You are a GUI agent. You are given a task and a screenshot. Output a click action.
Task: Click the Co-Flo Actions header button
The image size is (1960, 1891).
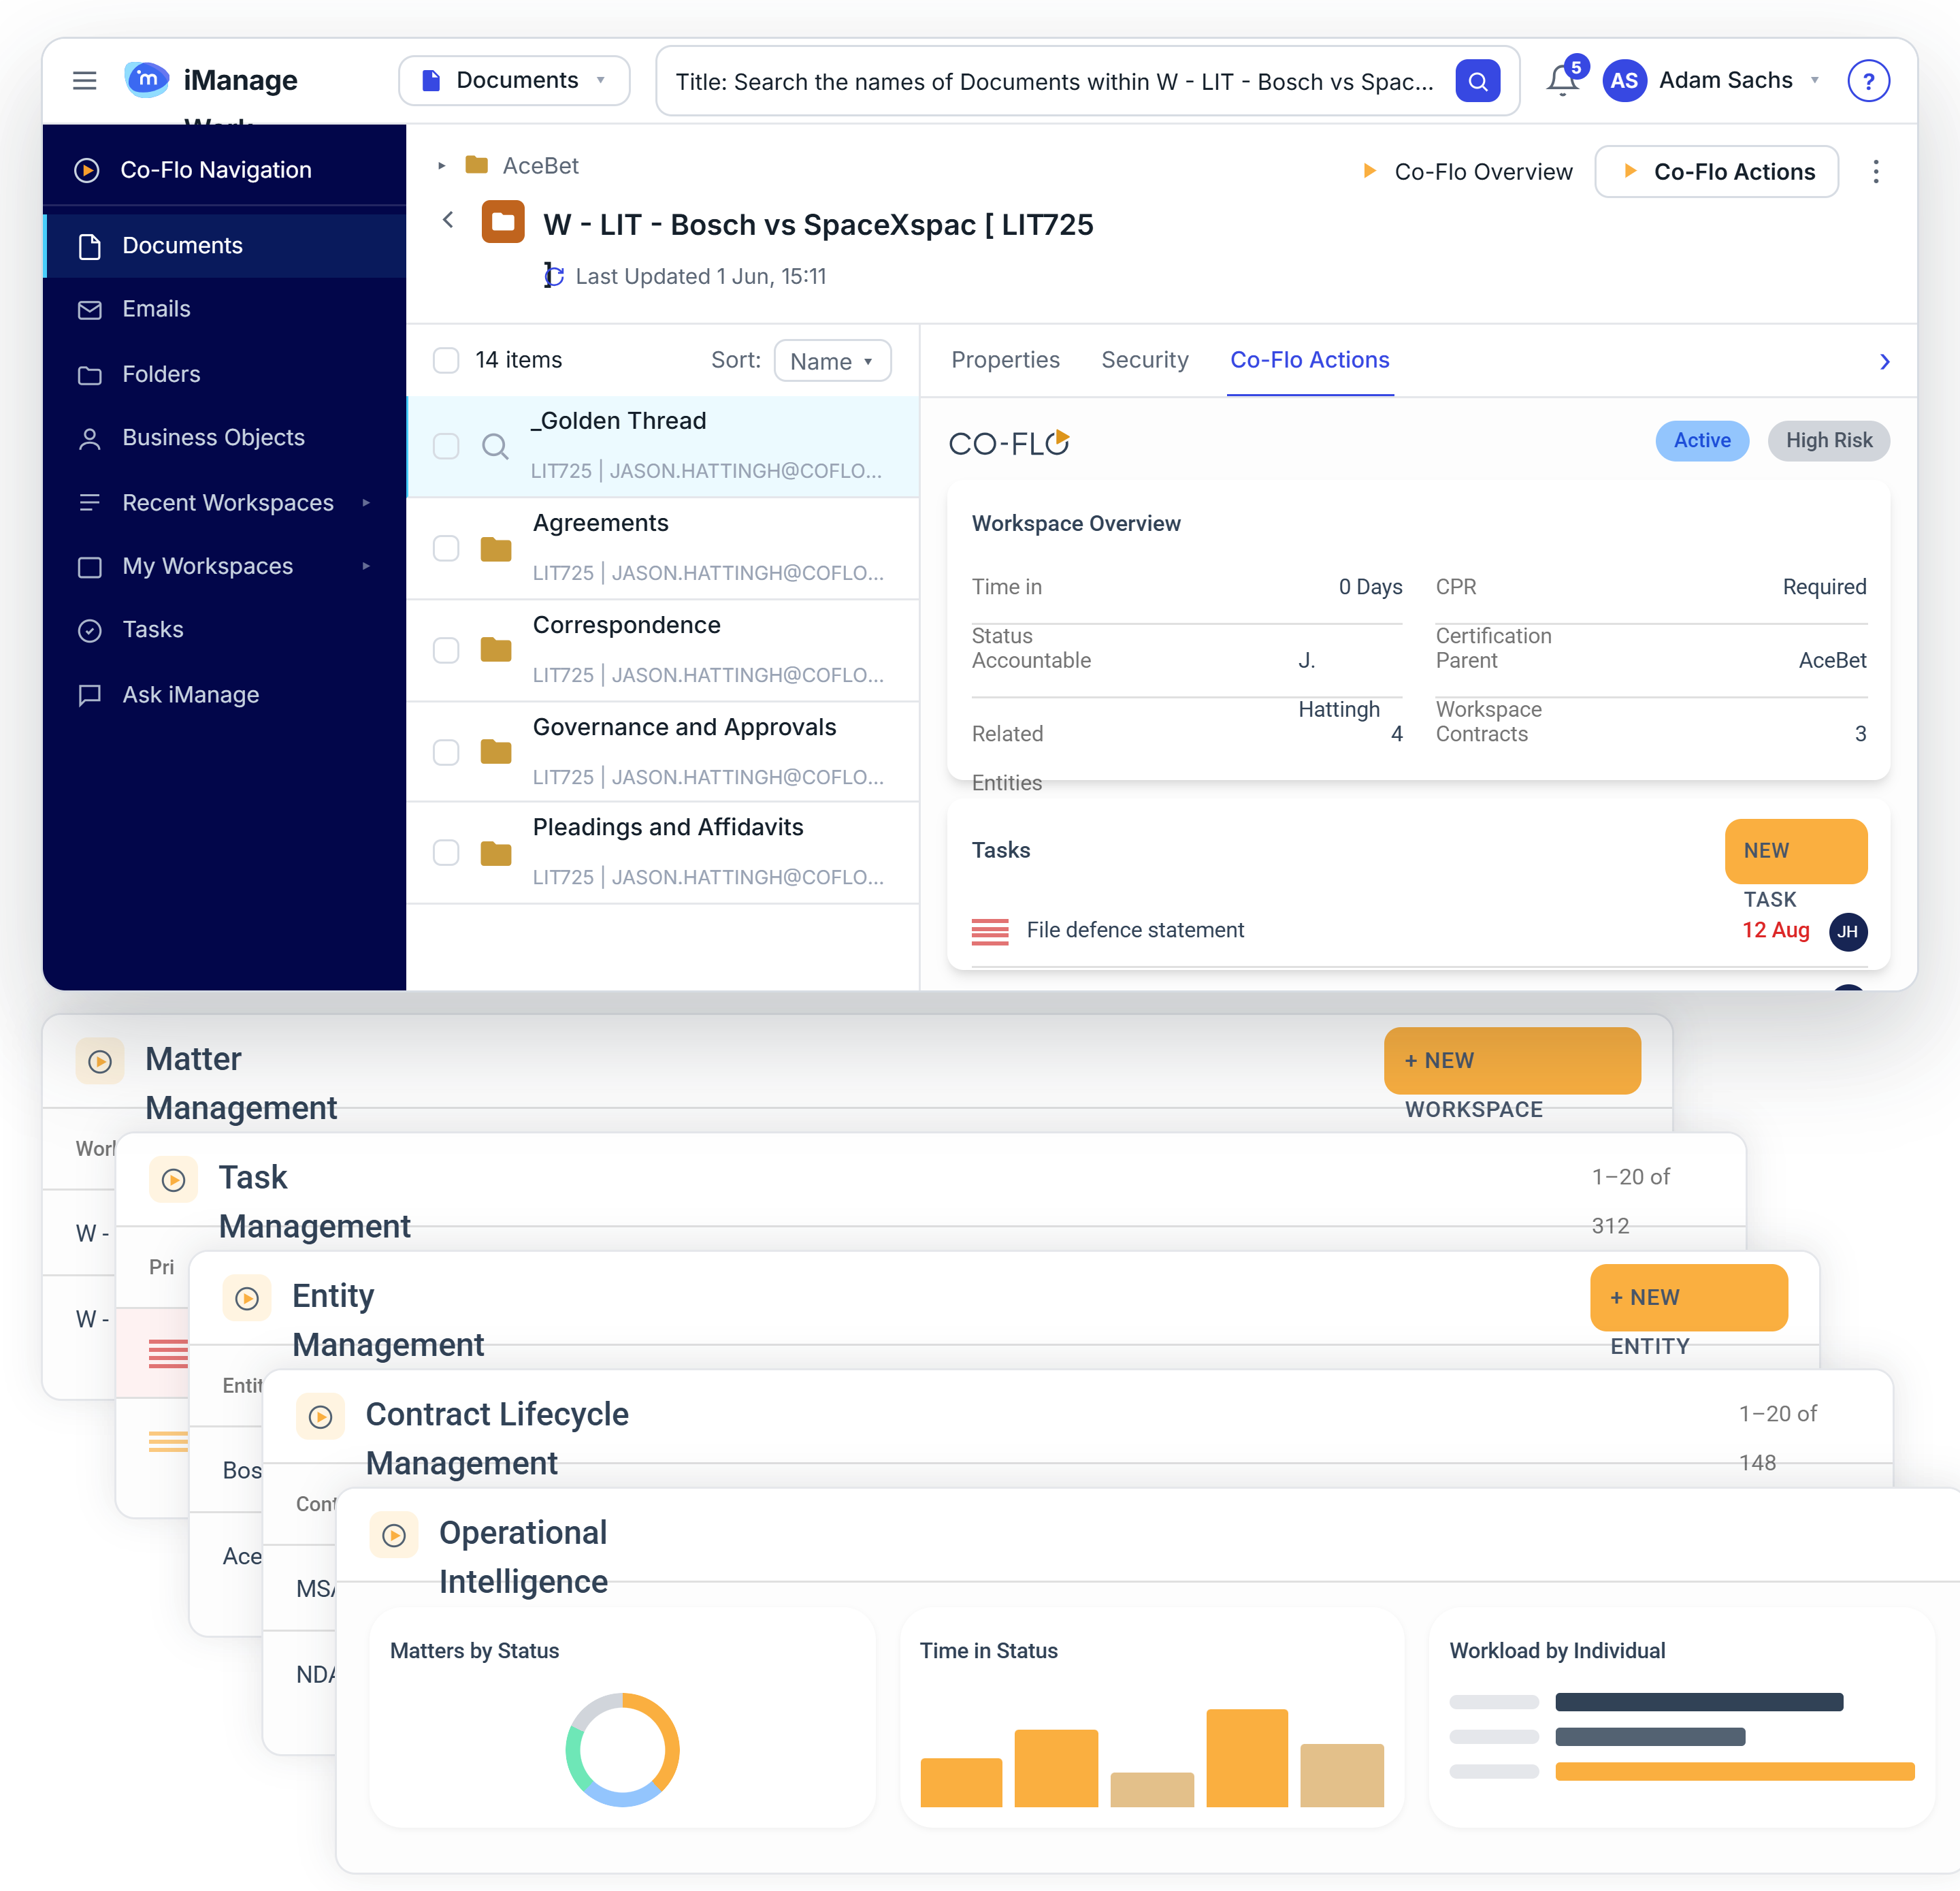pyautogui.click(x=1716, y=172)
